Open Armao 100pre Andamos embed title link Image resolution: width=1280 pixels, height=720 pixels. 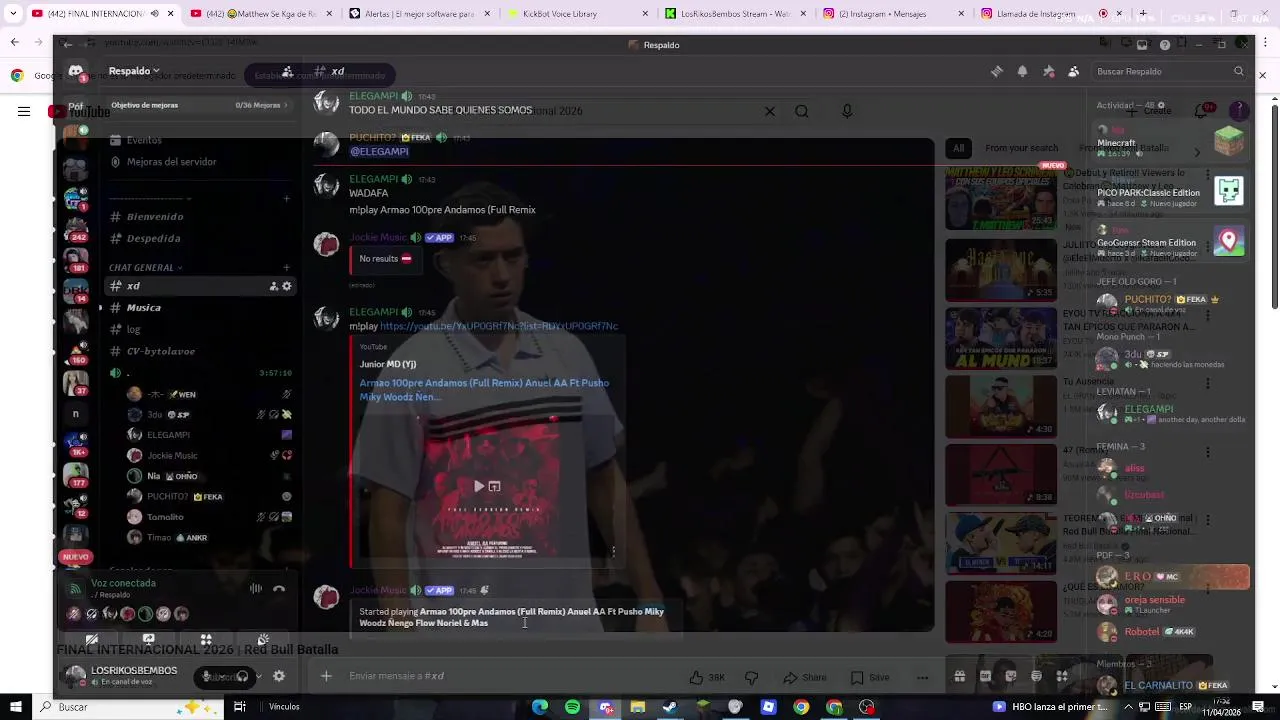pyautogui.click(x=484, y=390)
